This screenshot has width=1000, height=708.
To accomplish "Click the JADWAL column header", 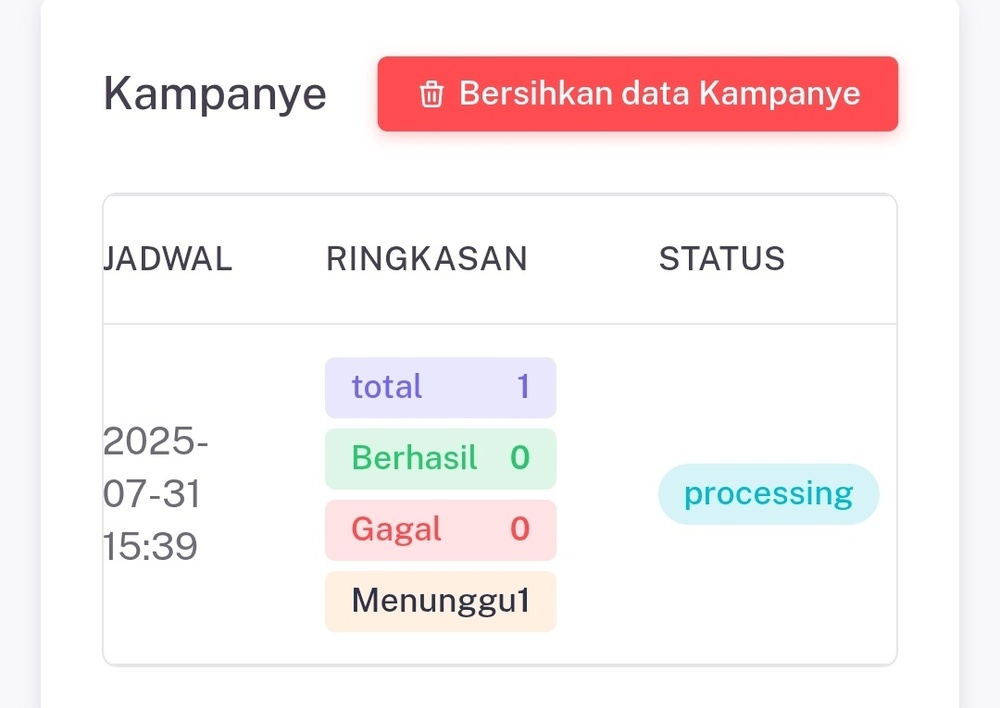I will pyautogui.click(x=168, y=259).
